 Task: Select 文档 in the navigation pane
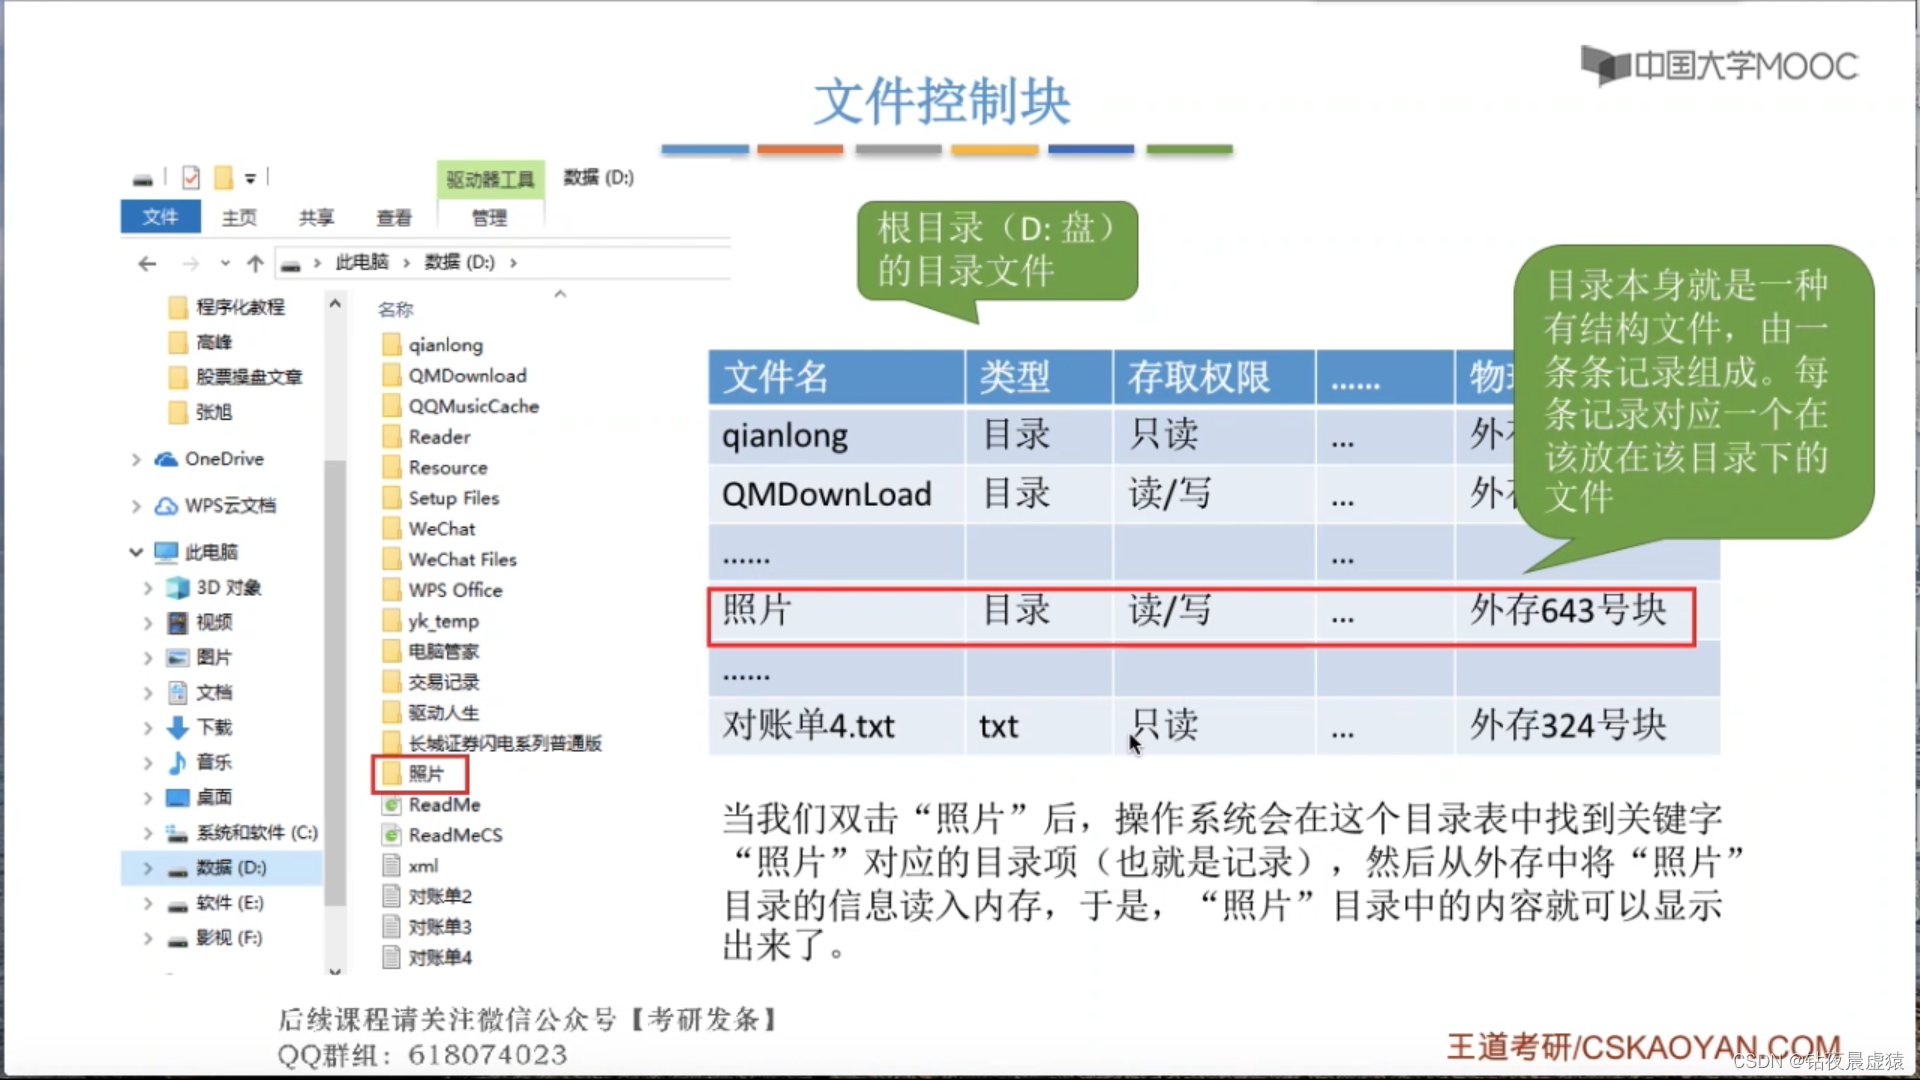(x=201, y=693)
